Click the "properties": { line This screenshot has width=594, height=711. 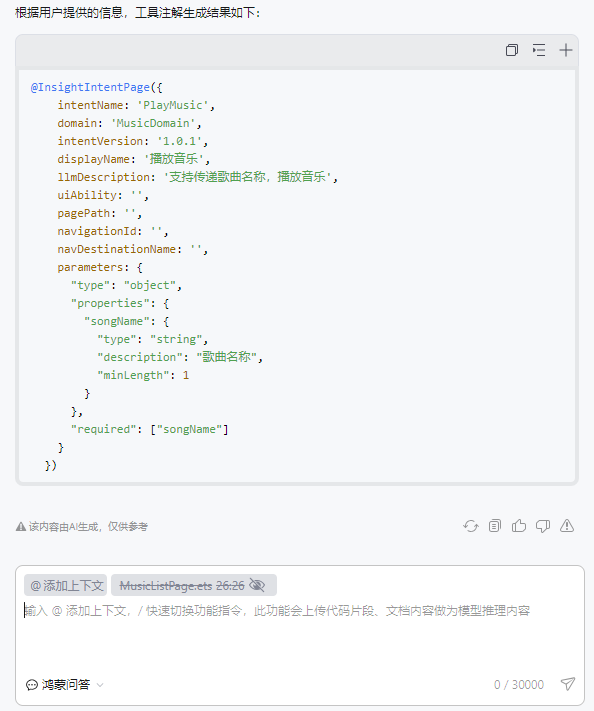coord(120,303)
